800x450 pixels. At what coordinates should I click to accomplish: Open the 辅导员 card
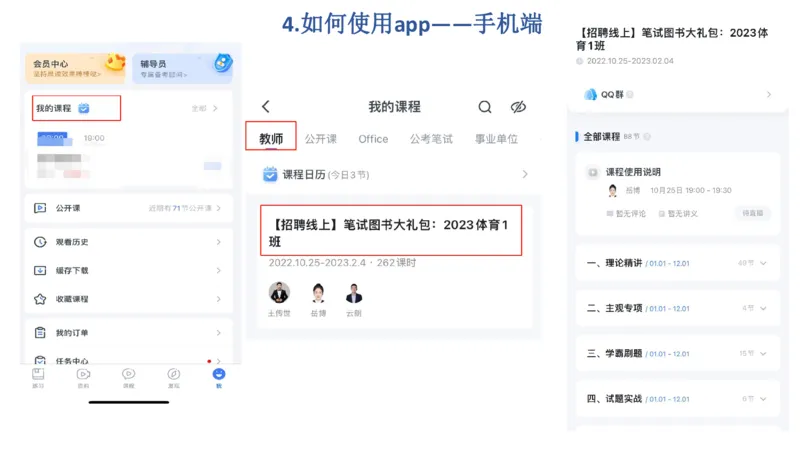click(x=183, y=68)
